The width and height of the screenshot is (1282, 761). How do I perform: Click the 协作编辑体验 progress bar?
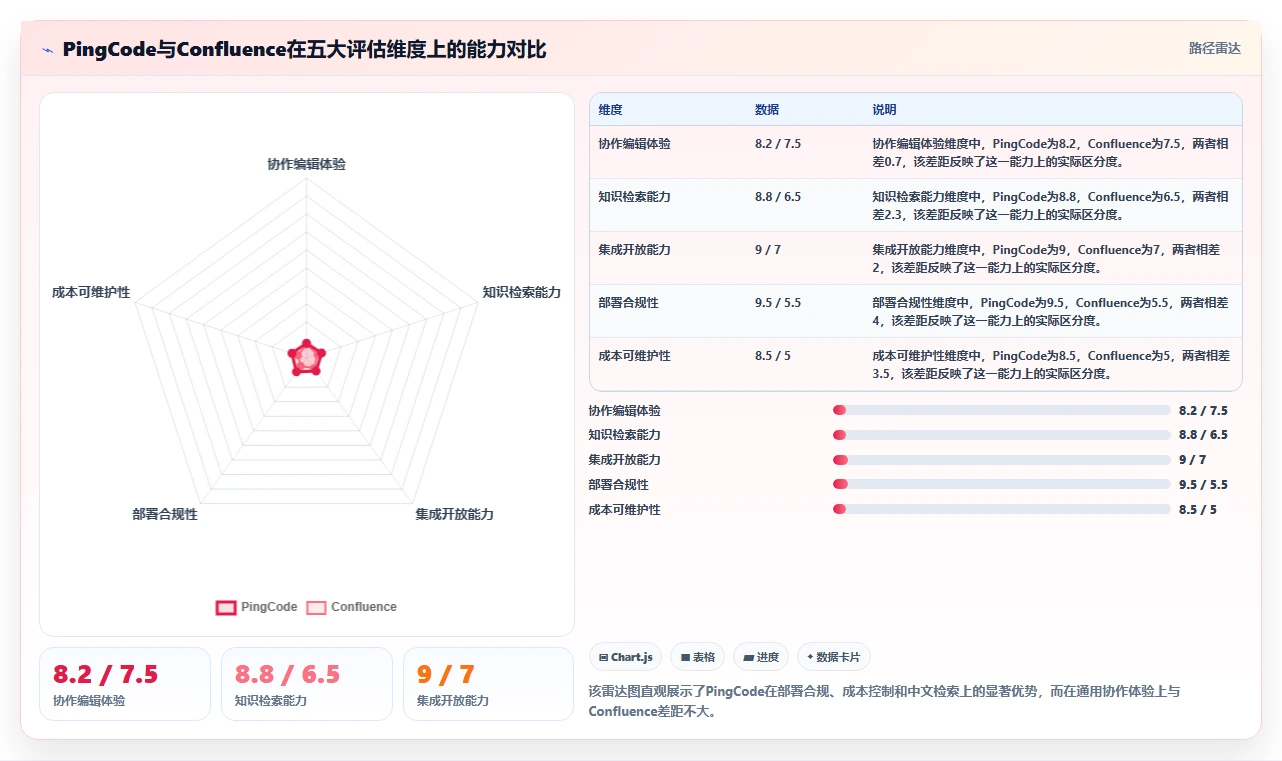1001,410
